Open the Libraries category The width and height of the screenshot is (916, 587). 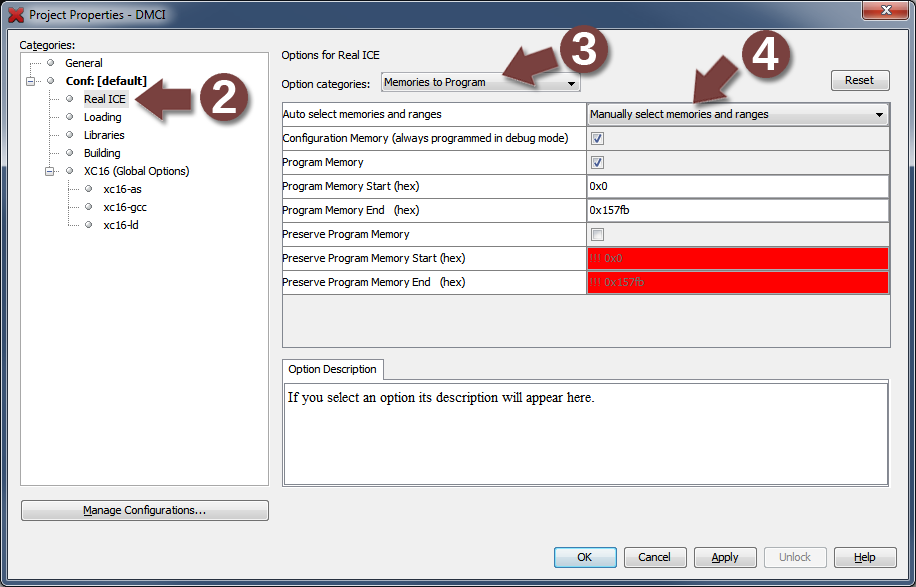[x=104, y=135]
